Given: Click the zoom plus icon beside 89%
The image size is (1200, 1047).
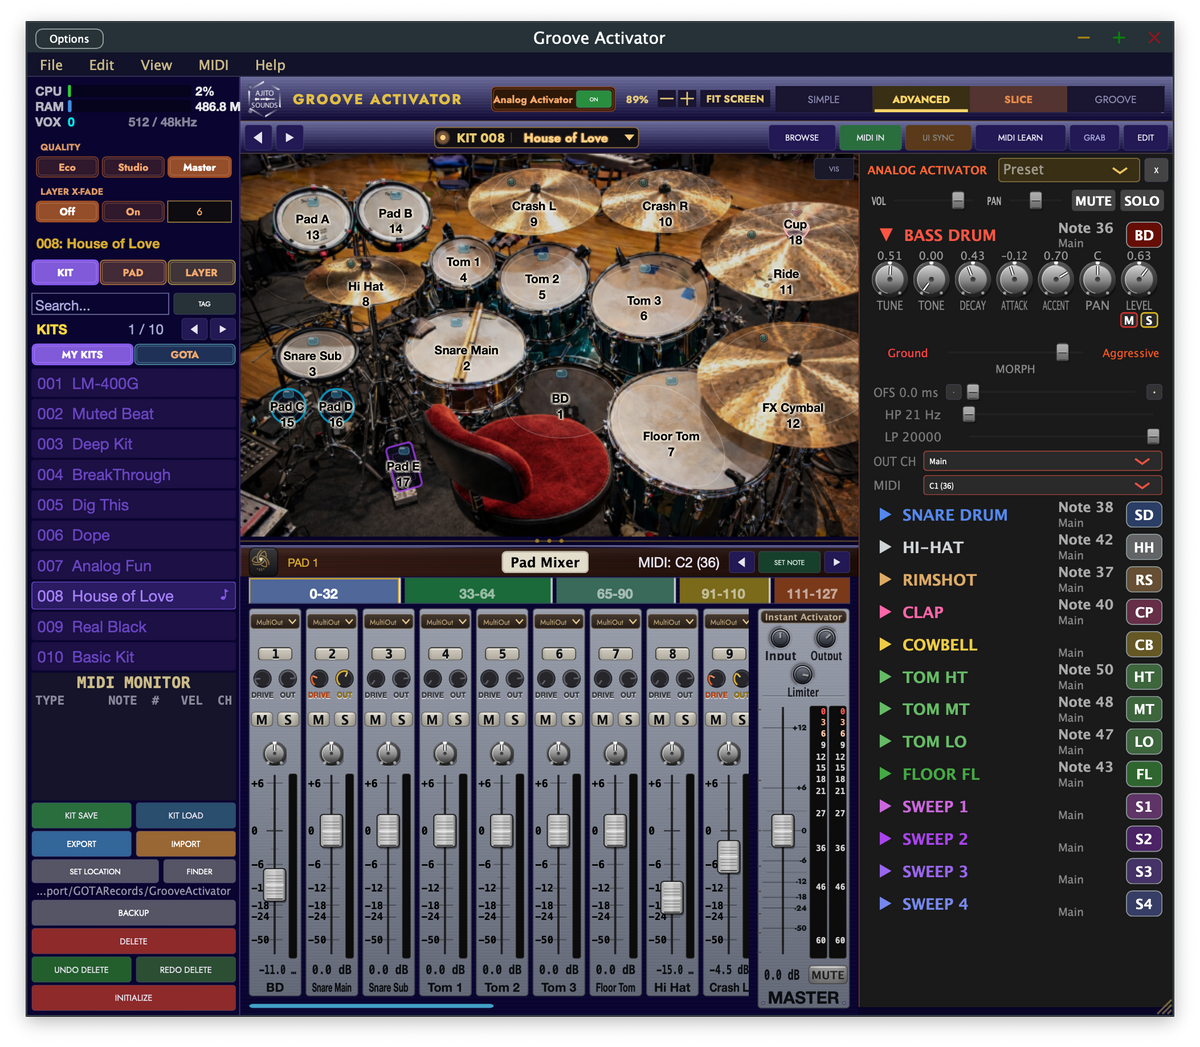Looking at the screenshot, I should (687, 98).
